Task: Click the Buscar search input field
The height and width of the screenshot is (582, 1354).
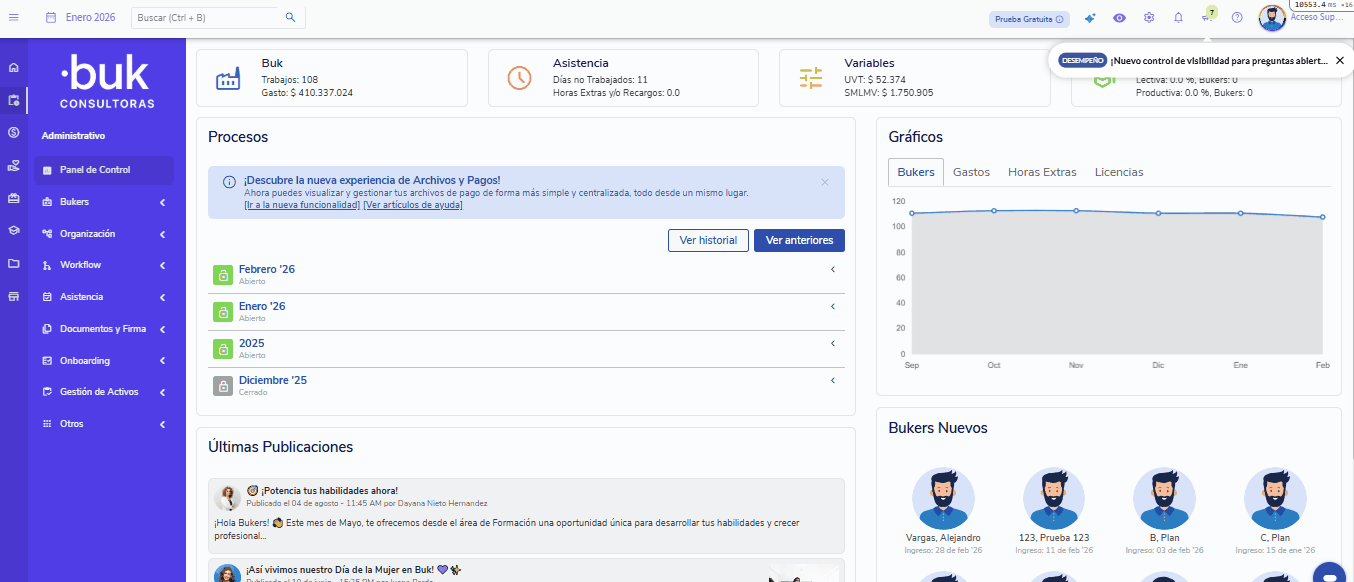Action: tap(208, 18)
